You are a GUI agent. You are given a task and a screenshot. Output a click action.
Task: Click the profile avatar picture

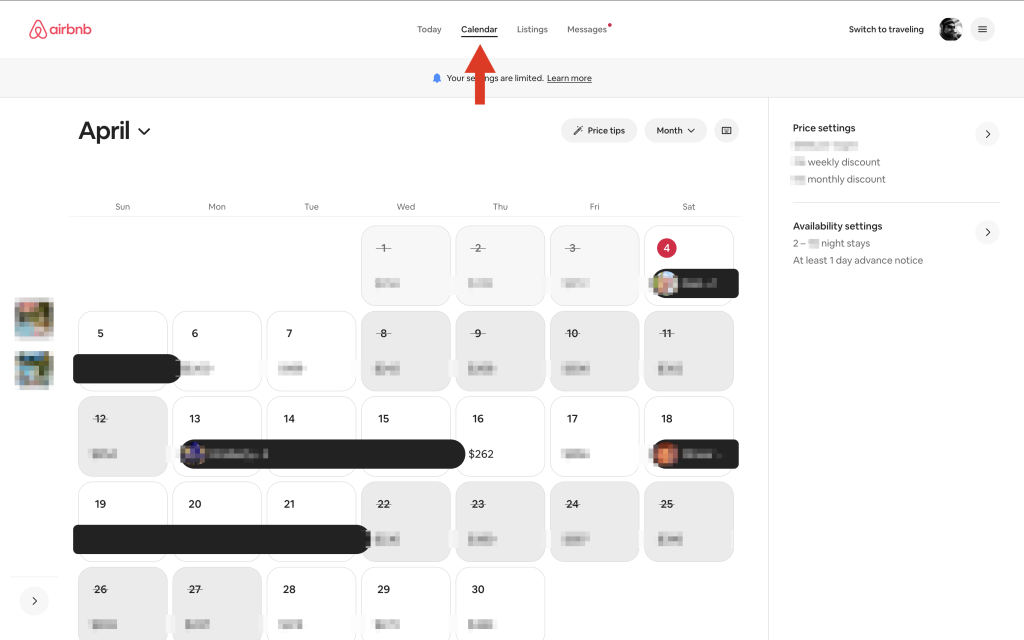950,29
